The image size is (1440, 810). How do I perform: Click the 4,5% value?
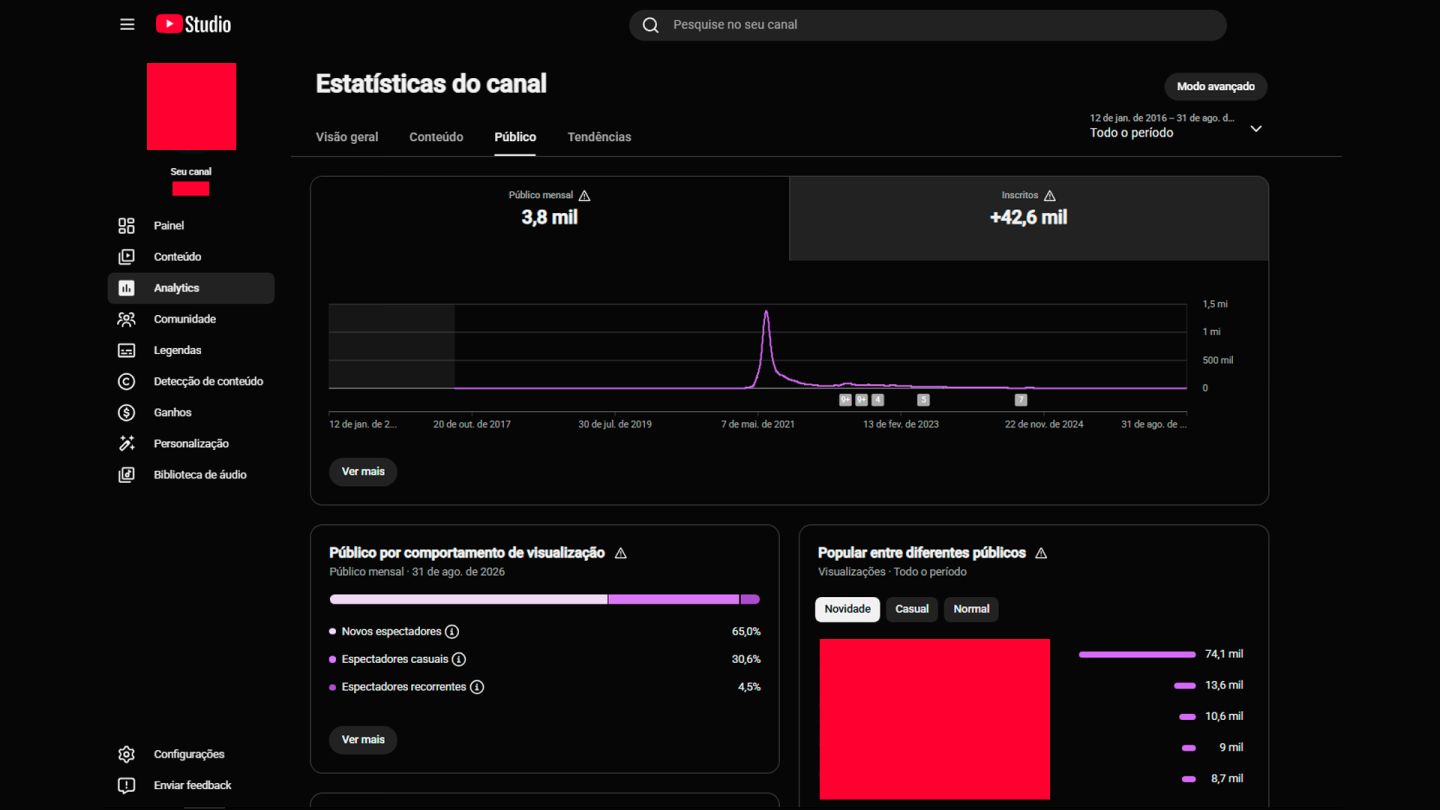click(749, 687)
